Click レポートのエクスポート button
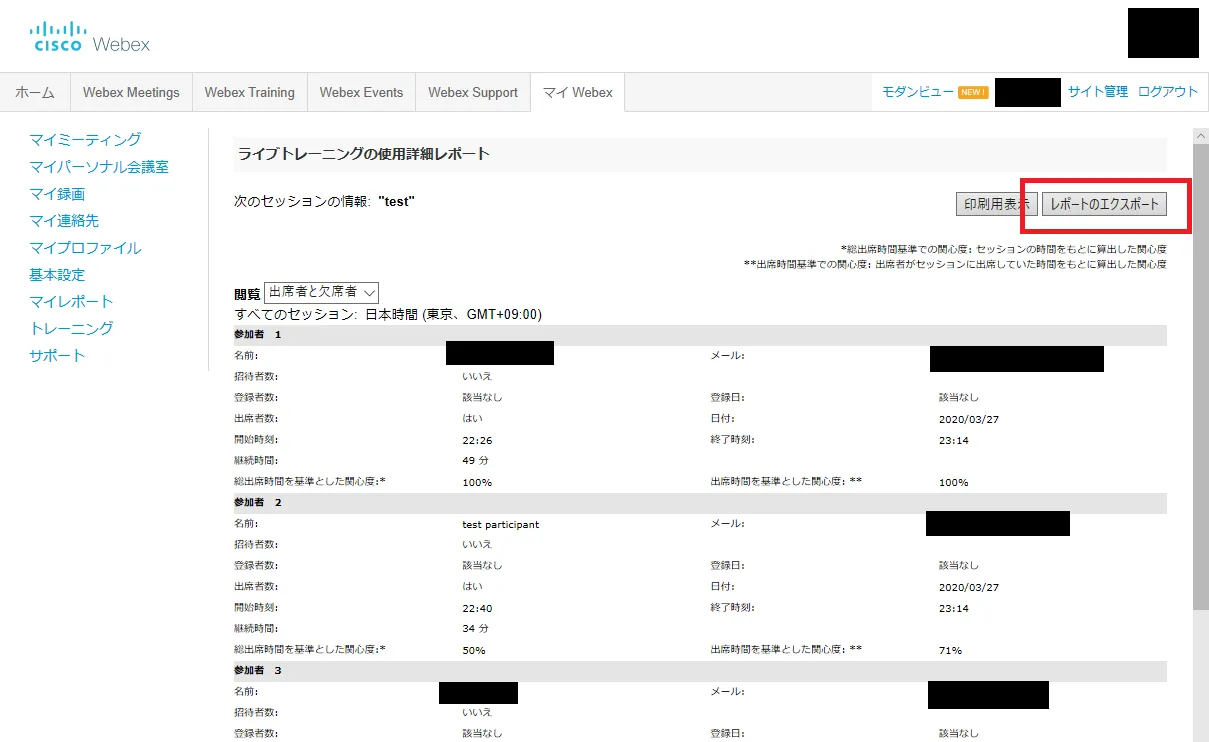1209x742 pixels. (1104, 204)
